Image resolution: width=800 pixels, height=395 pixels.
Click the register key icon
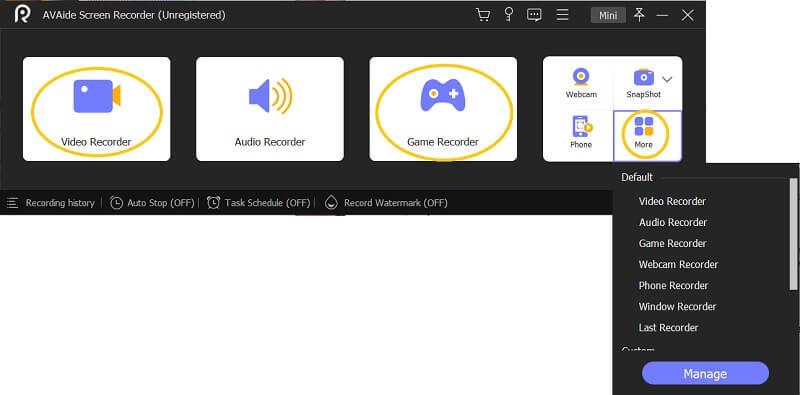point(508,15)
